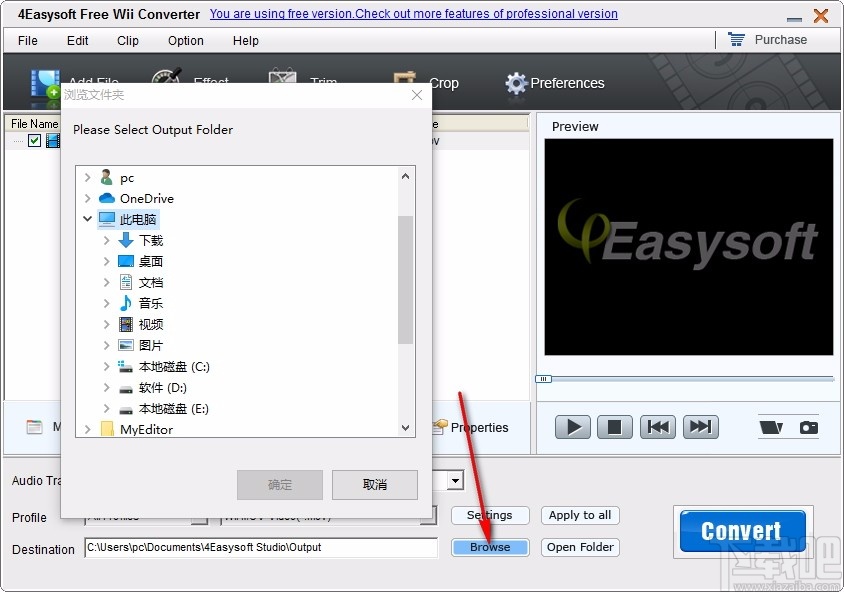
Task: Play the preview video
Action: click(571, 427)
